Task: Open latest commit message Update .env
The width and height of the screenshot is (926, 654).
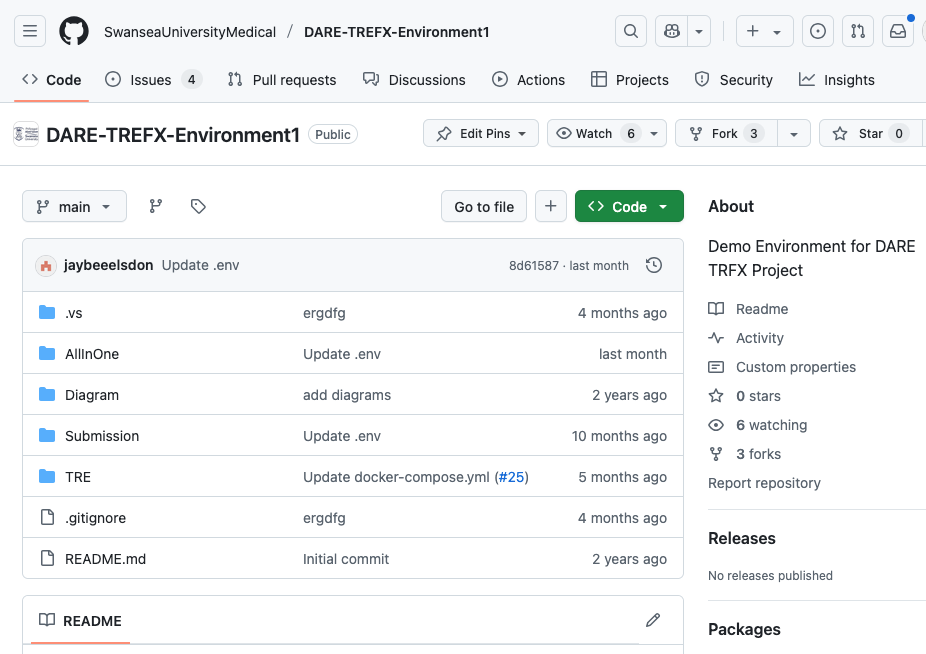Action: [200, 265]
